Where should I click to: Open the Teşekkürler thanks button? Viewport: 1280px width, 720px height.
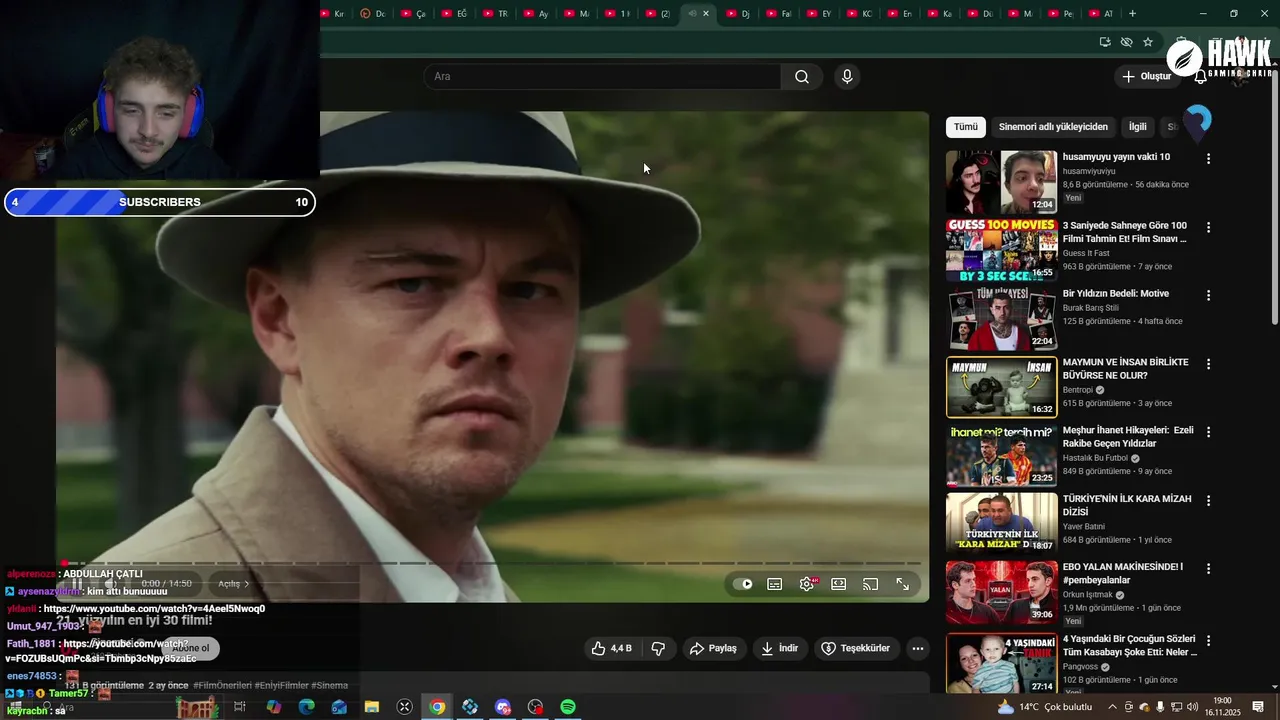pyautogui.click(x=855, y=648)
